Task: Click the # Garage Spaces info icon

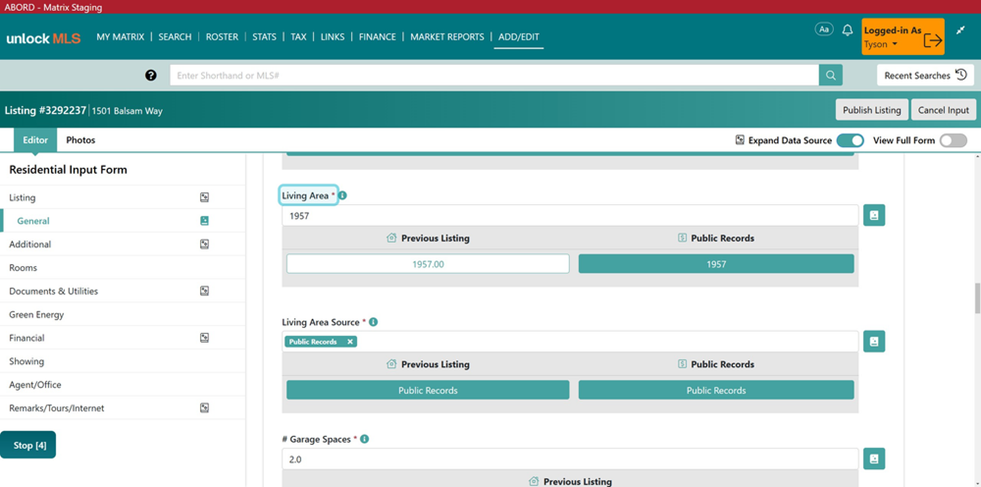Action: tap(365, 439)
